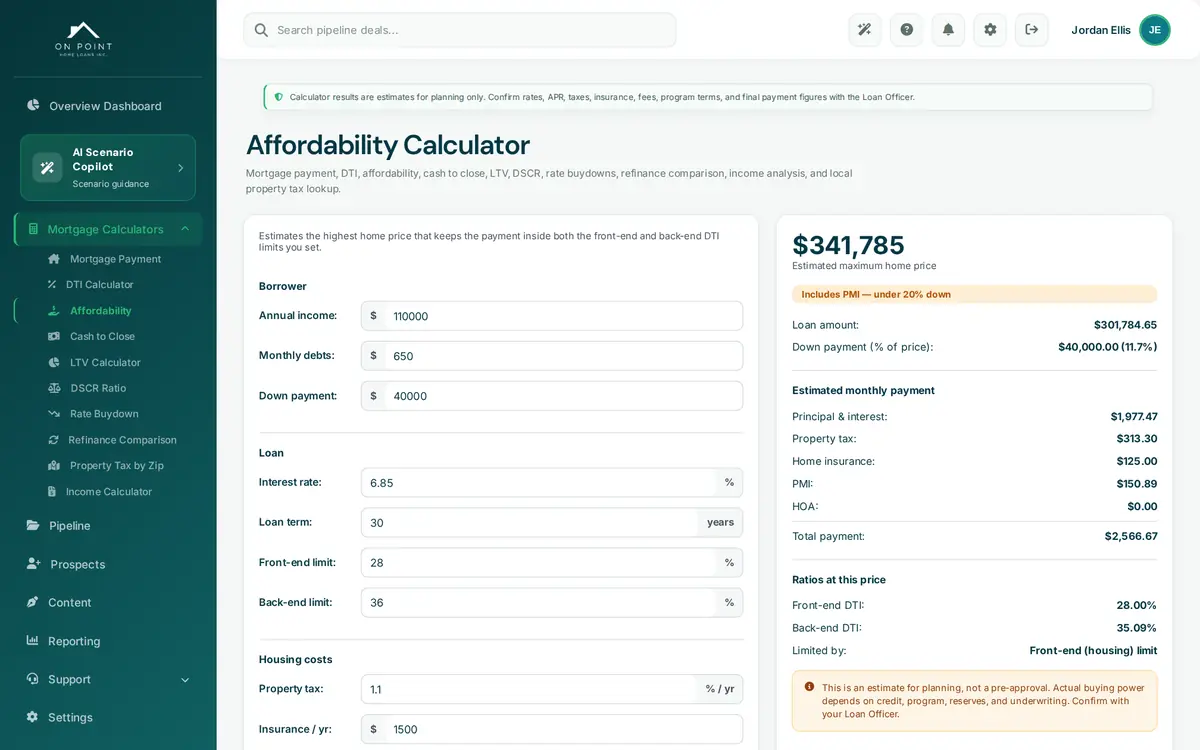Image resolution: width=1200 pixels, height=750 pixels.
Task: Collapse the Mortgage Calculators section
Action: 185,229
